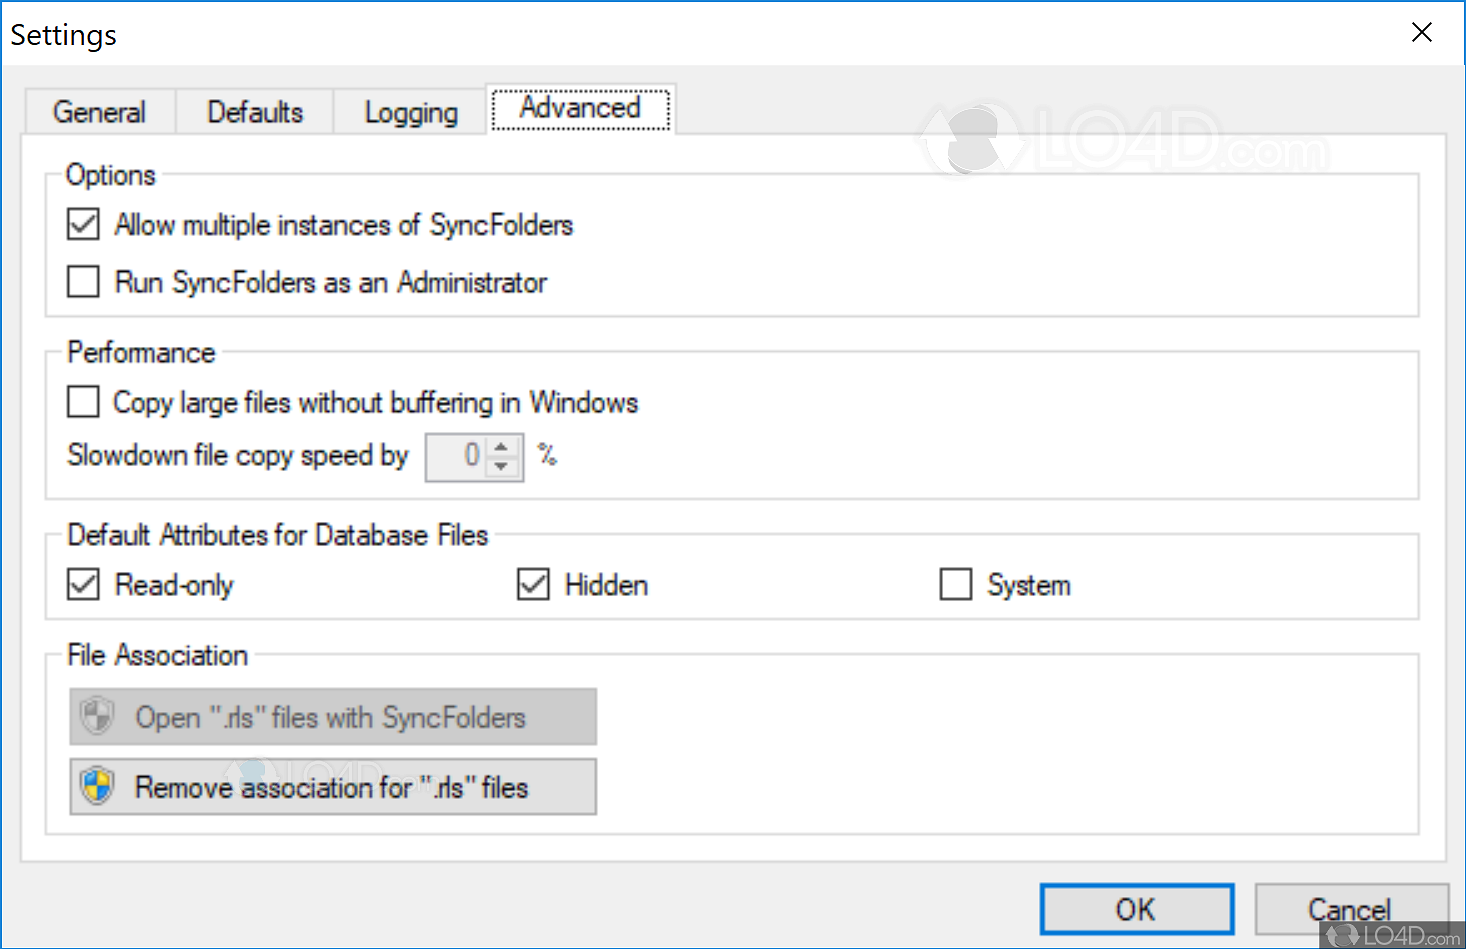Click the shield icon on the Open ".rls" files button
The width and height of the screenshot is (1466, 949).
95,717
